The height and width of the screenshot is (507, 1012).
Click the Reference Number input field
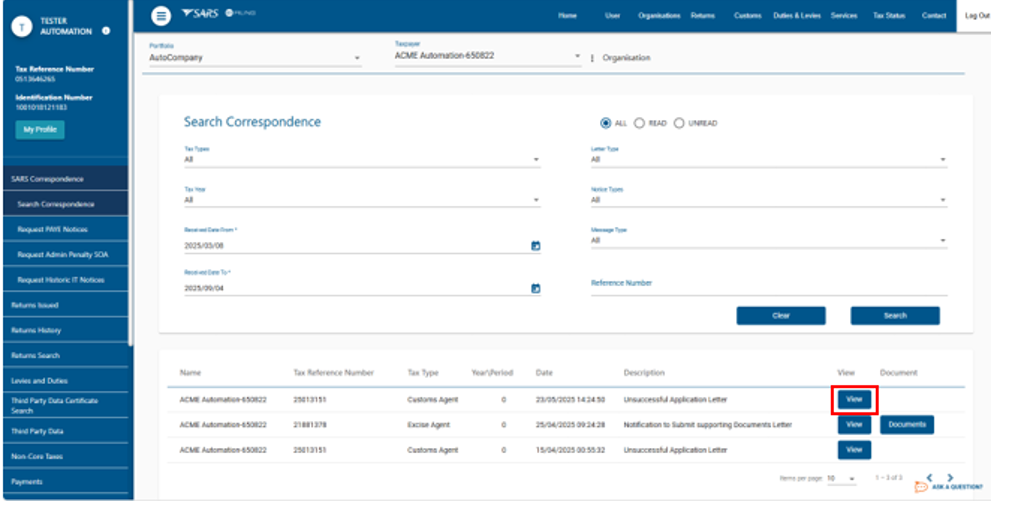click(767, 285)
